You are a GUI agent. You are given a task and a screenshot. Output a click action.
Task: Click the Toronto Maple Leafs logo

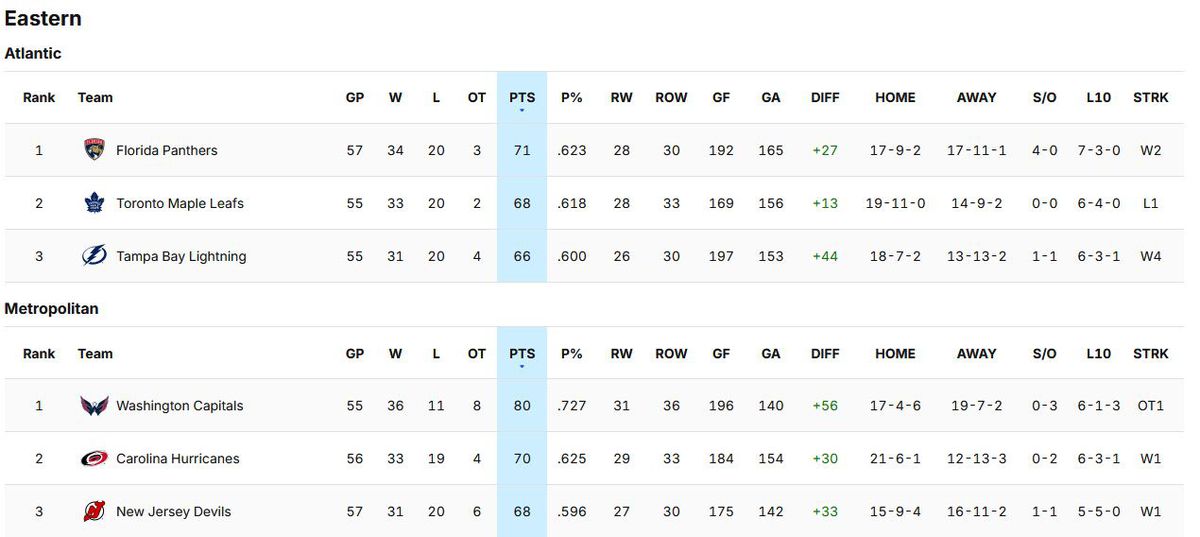pyautogui.click(x=94, y=204)
